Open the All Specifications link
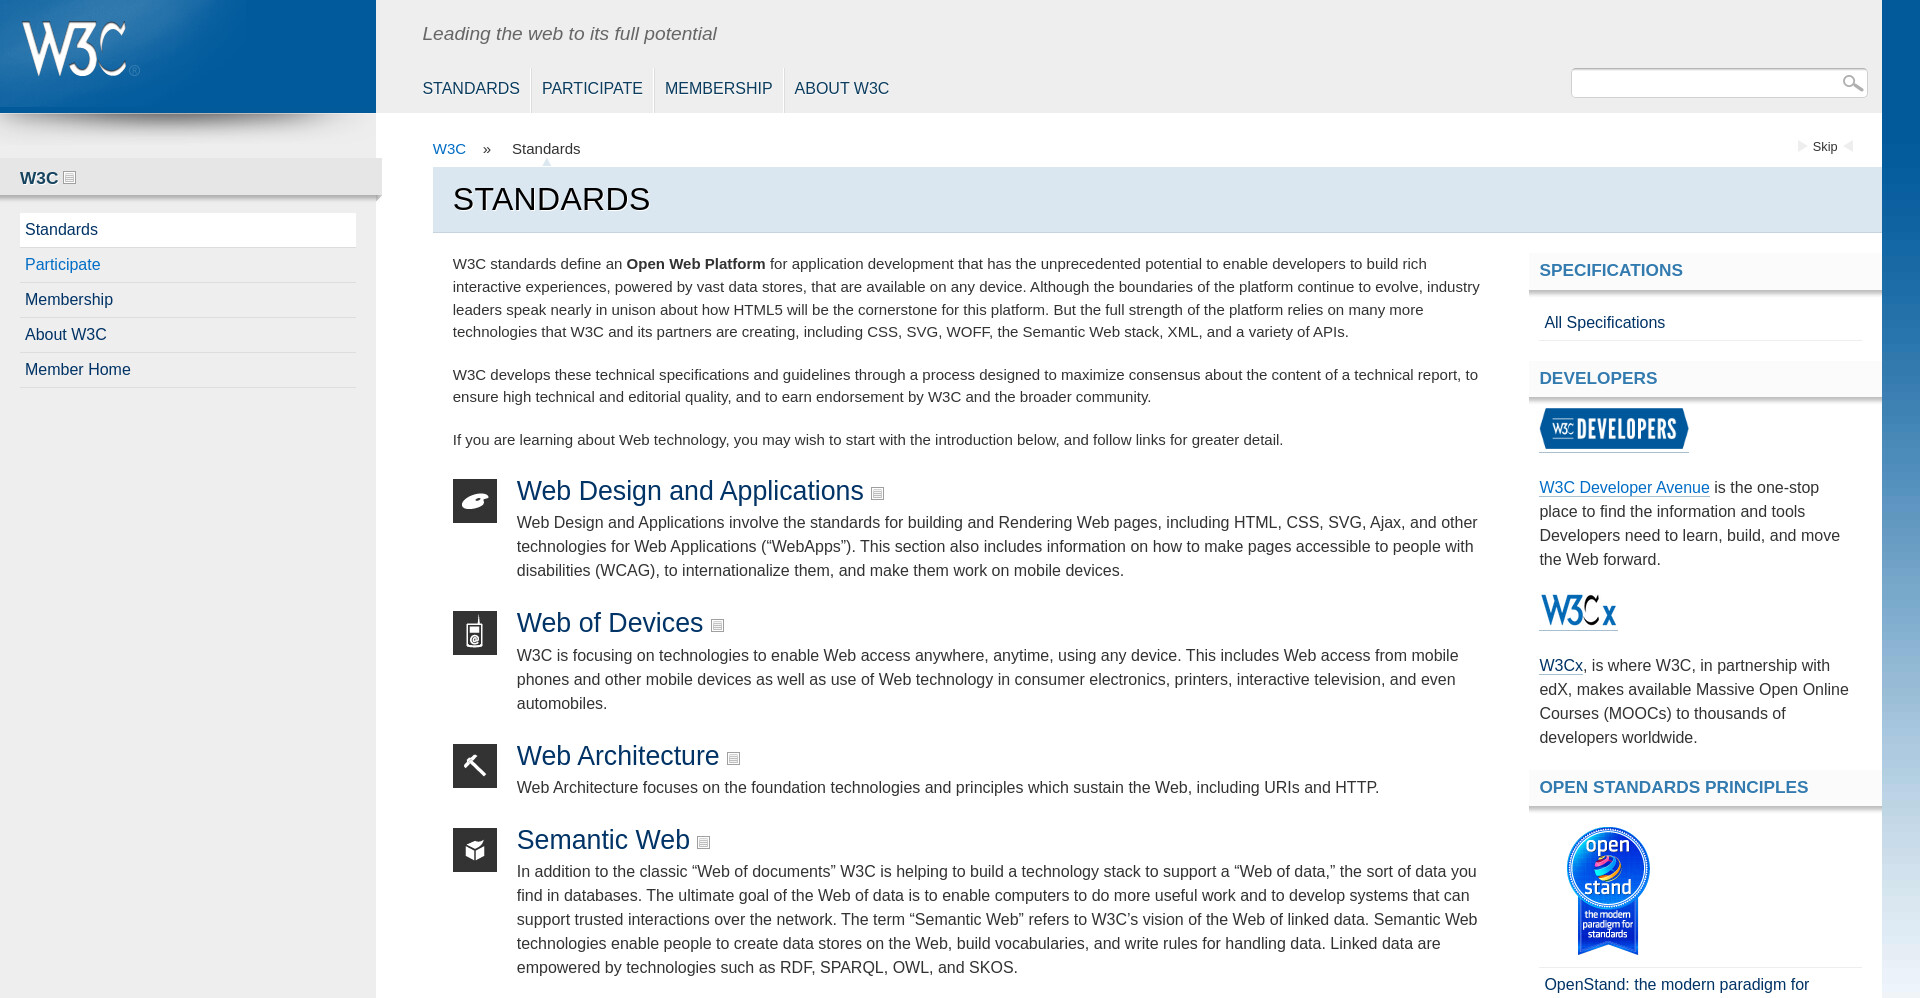Viewport: 1920px width, 998px height. [x=1604, y=323]
